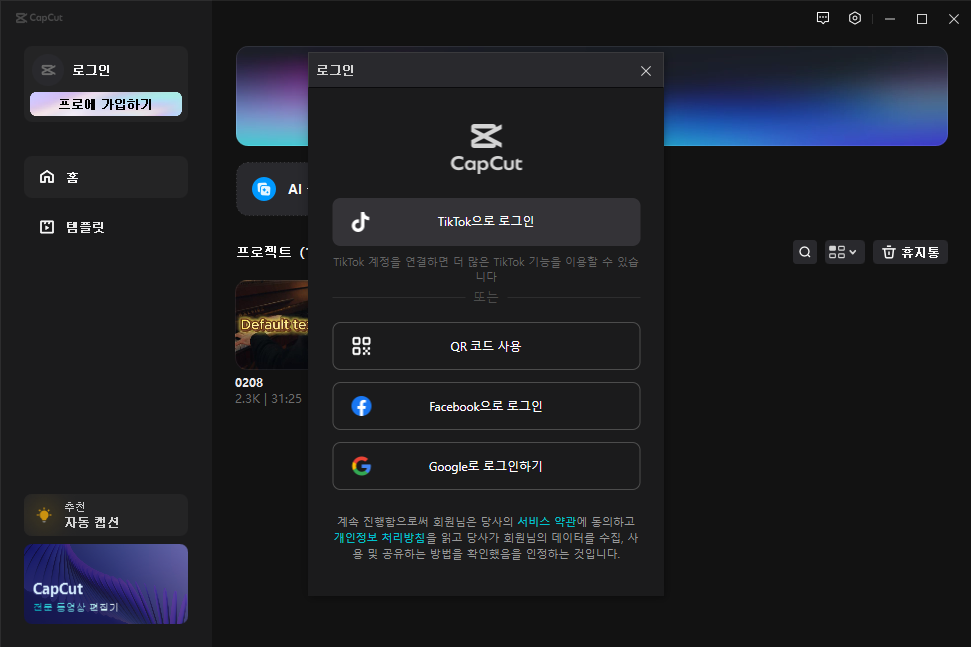971x647 pixels.
Task: Maximize the CapCut window
Action: [922, 19]
